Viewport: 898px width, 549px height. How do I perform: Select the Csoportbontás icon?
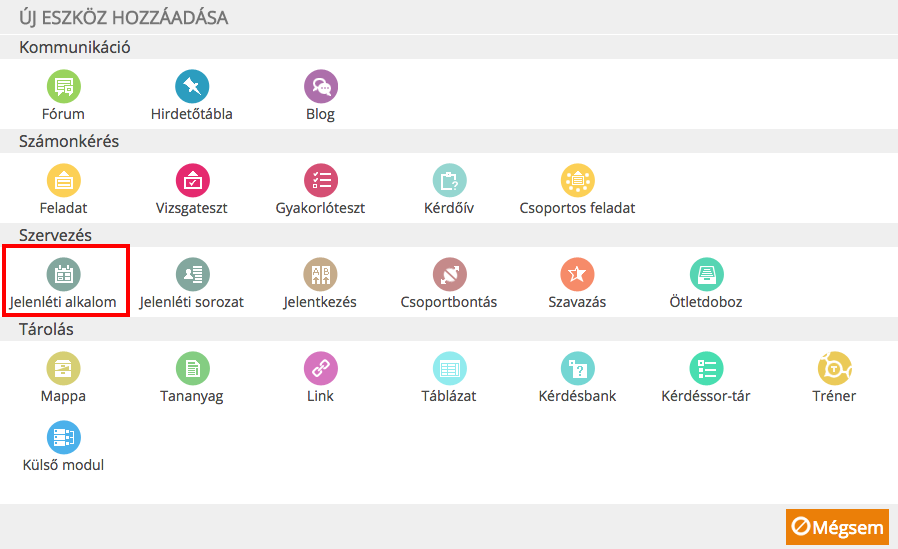[x=450, y=274]
